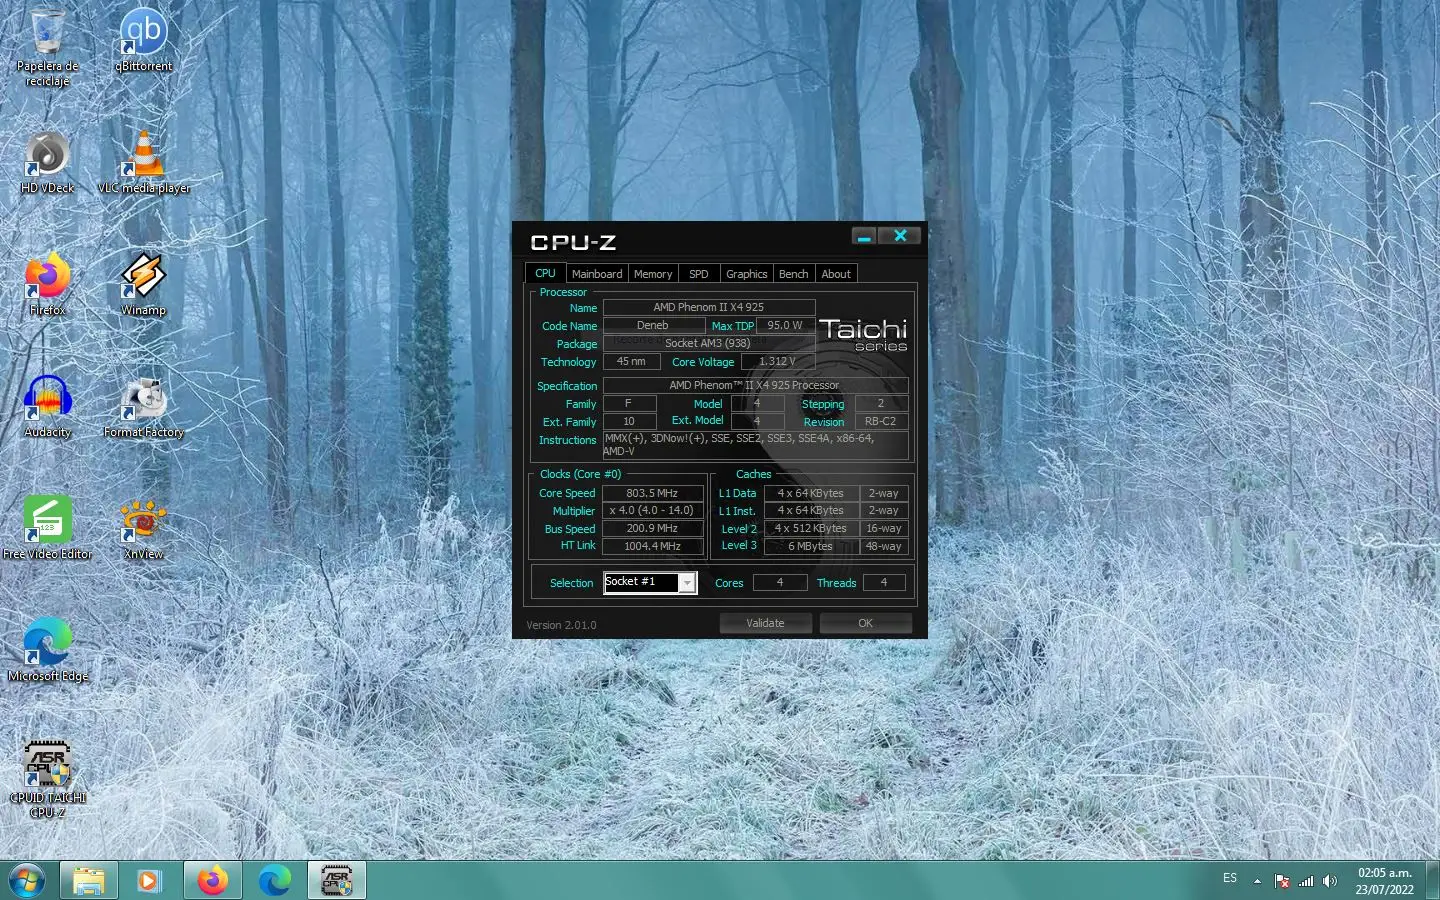1440x900 pixels.
Task: Show hidden system tray icons
Action: point(1257,881)
